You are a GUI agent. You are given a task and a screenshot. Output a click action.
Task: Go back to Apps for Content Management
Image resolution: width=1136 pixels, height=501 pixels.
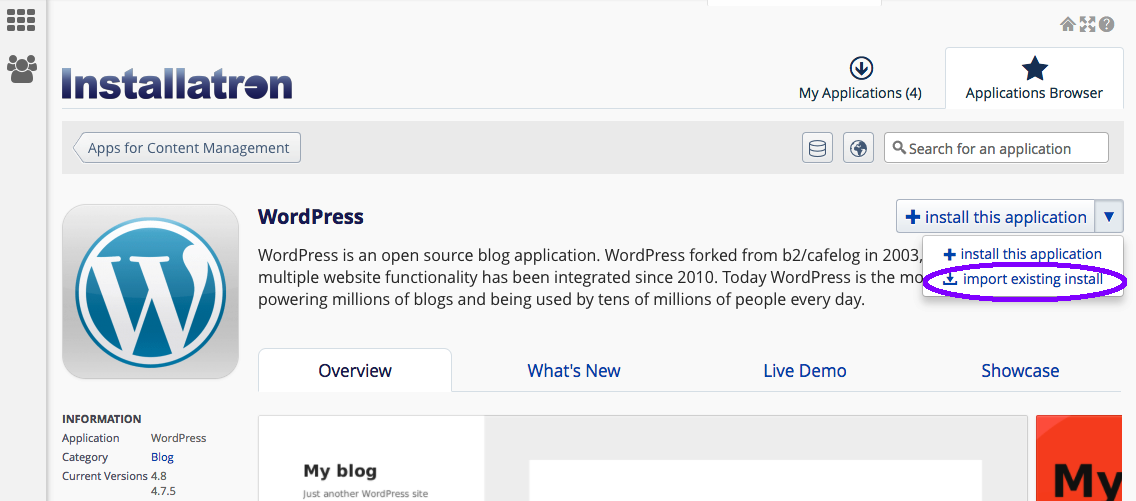point(187,148)
